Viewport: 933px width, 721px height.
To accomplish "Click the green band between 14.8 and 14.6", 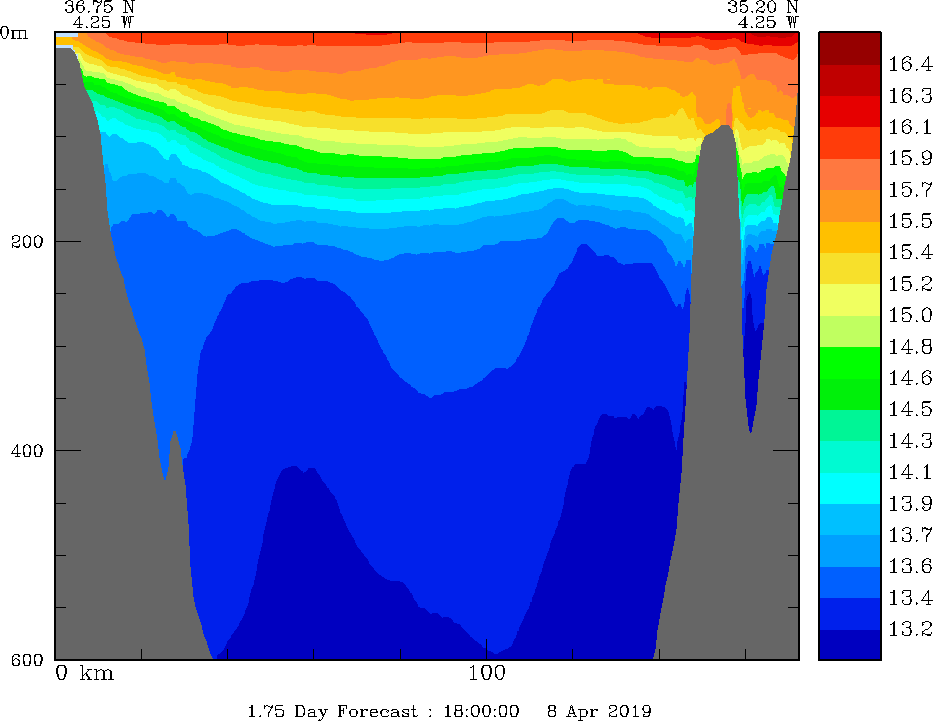I will tap(850, 362).
